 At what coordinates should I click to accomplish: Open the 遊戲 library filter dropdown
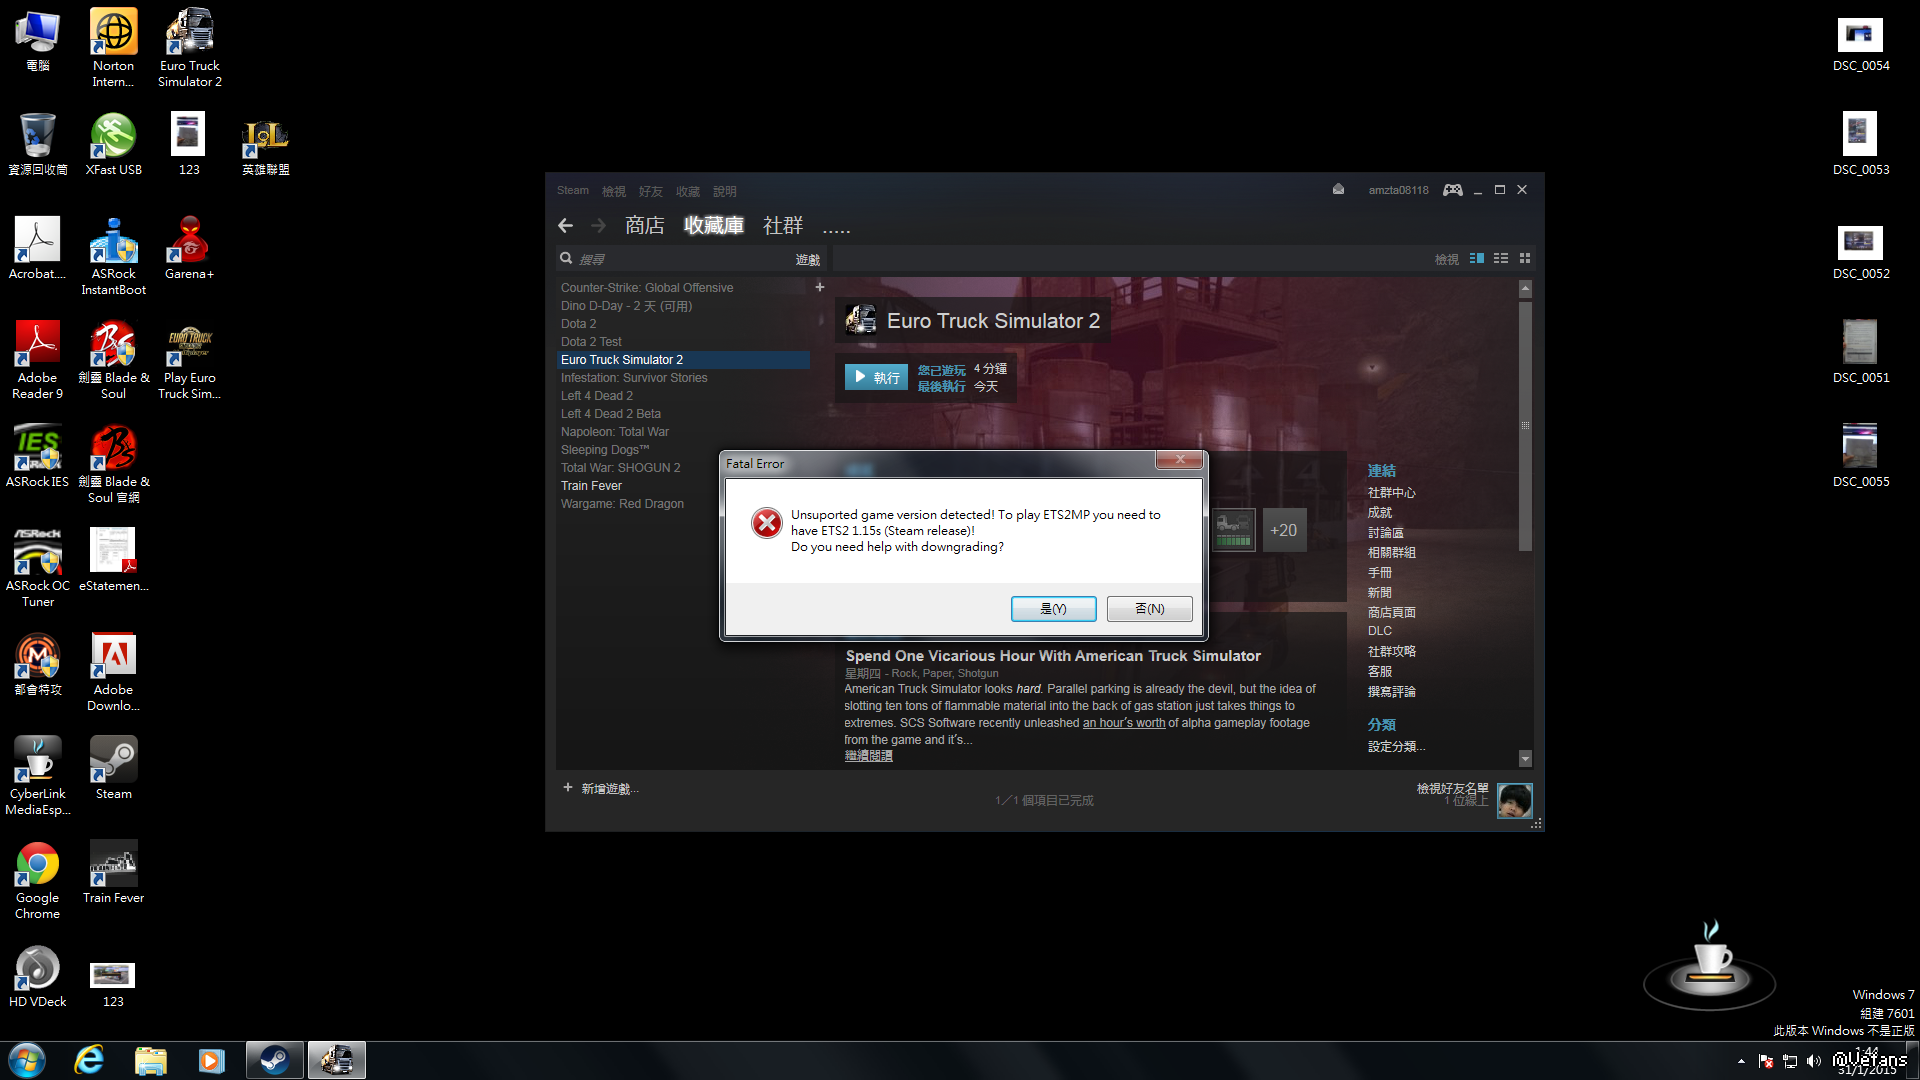(x=807, y=259)
